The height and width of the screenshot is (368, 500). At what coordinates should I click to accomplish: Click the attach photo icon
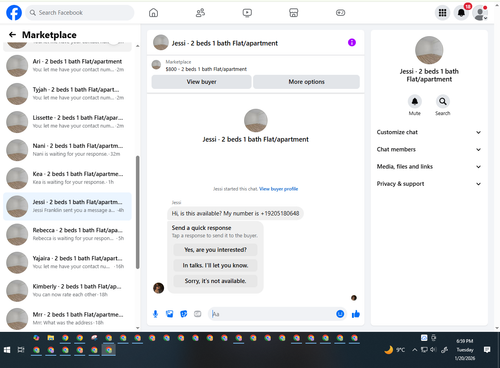click(x=170, y=314)
